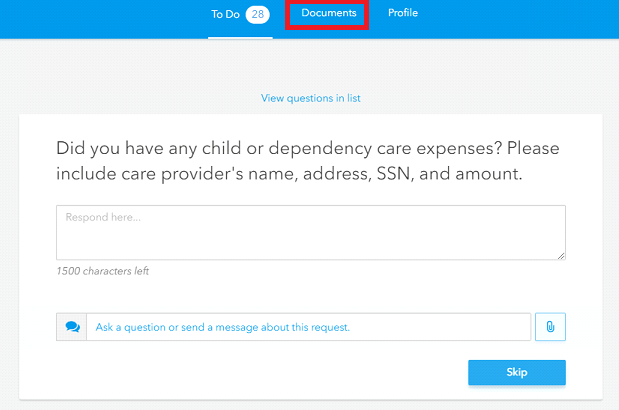
Task: Attach a file with the paperclip icon
Action: click(x=550, y=327)
